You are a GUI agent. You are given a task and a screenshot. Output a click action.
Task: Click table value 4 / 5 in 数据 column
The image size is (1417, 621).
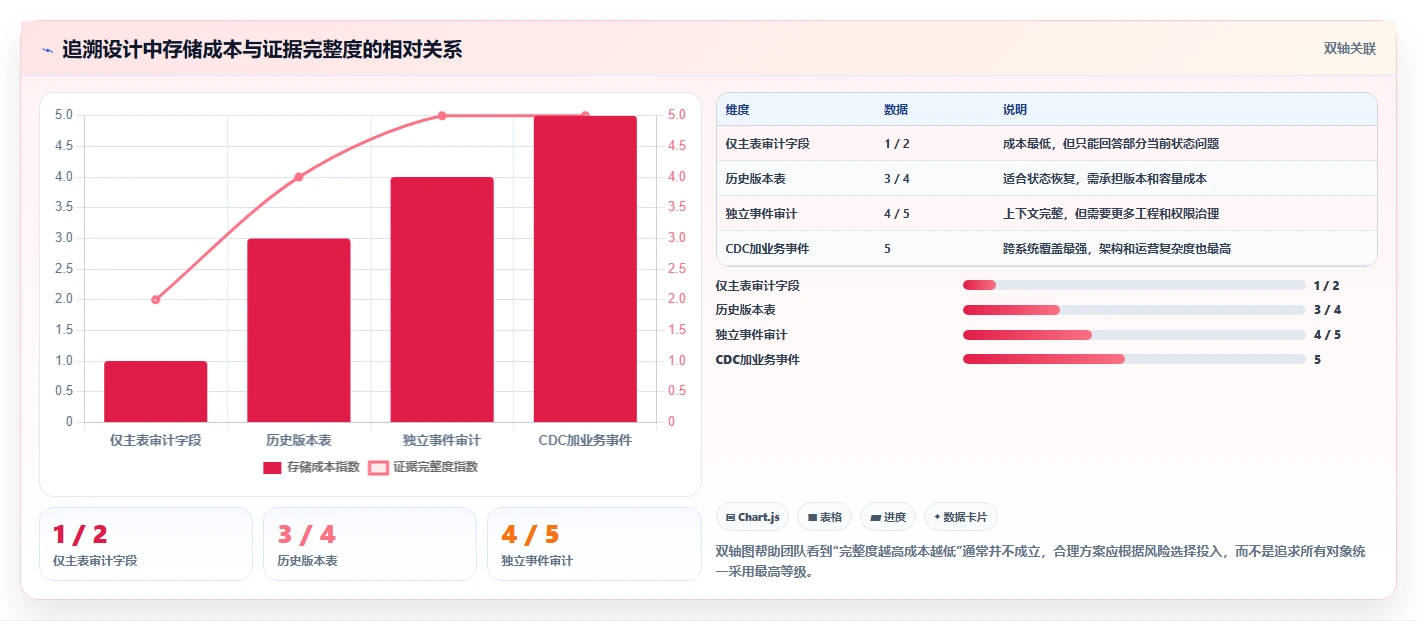click(x=897, y=214)
